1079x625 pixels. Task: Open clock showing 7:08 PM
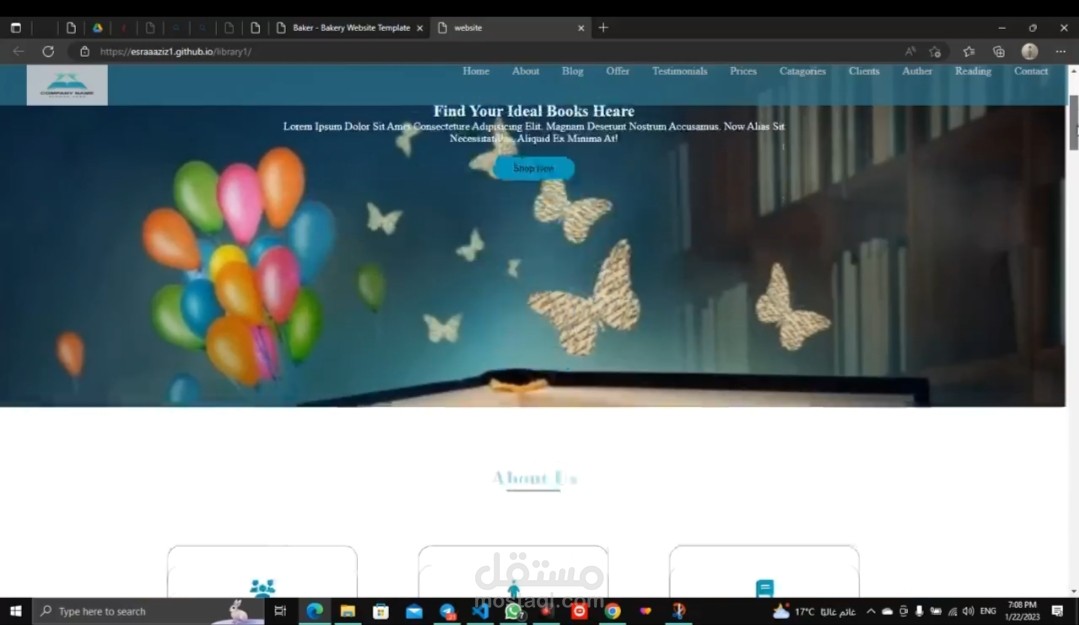1022,611
